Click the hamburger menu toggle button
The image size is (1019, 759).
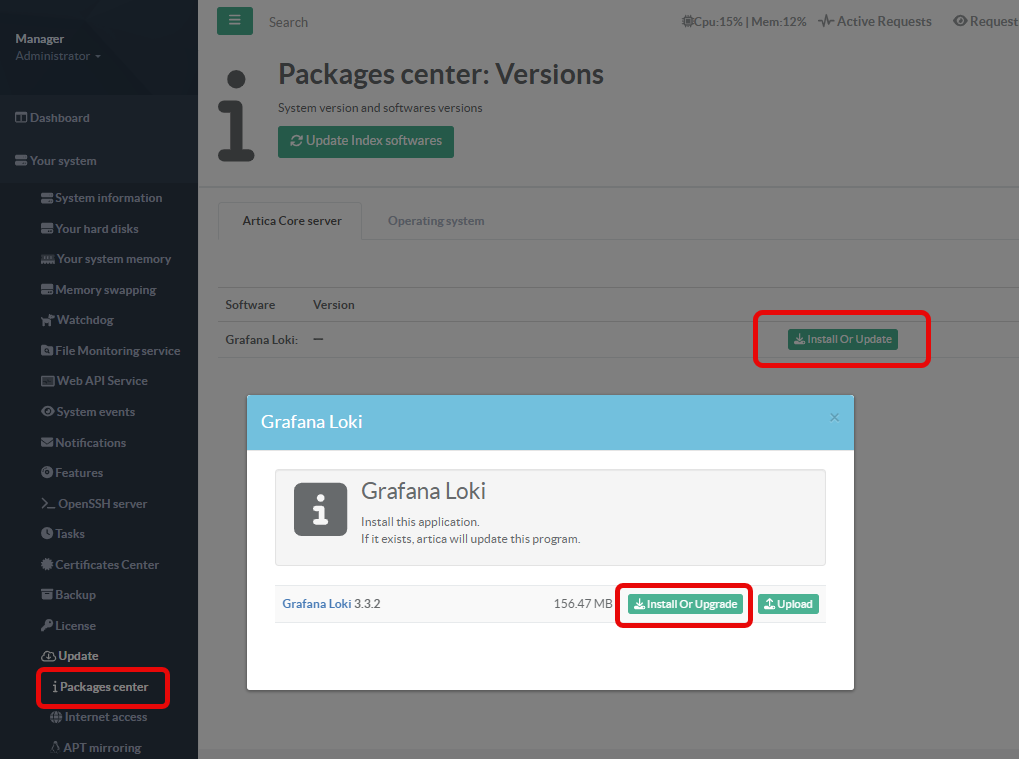coord(235,21)
